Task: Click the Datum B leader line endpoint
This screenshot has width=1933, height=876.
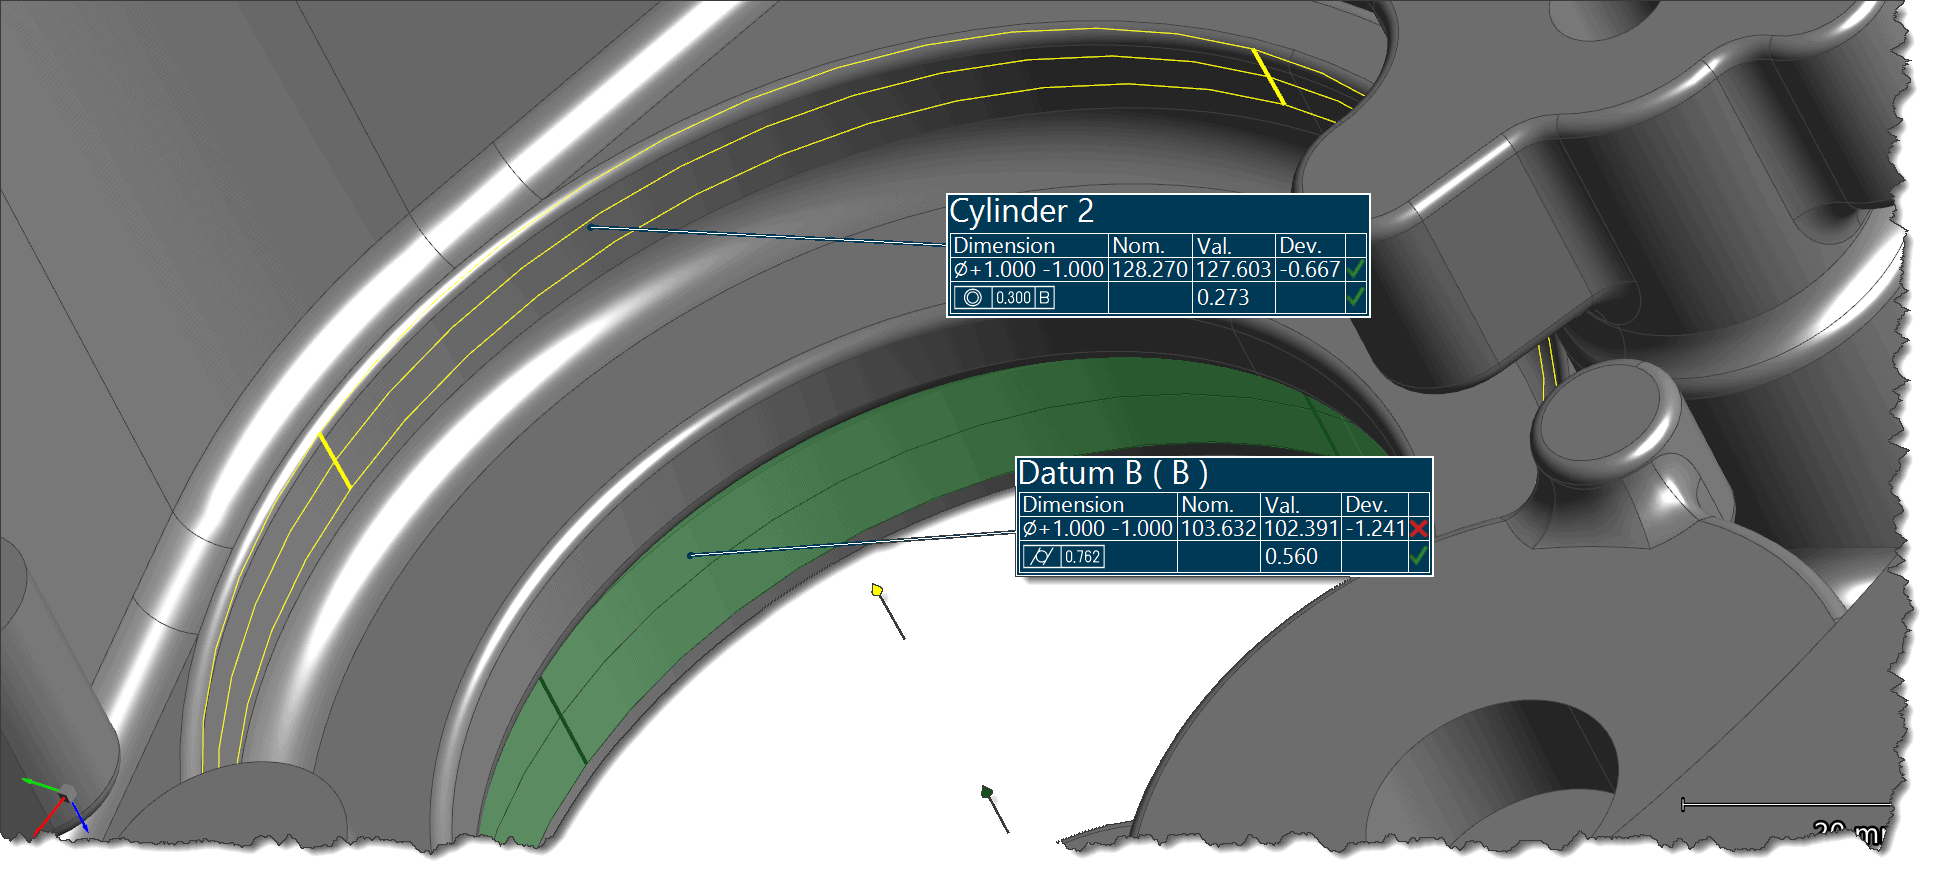Action: 690,555
